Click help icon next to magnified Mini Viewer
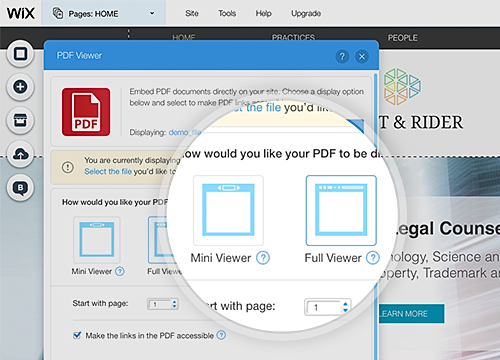Screen dimensions: 500x360 click(x=263, y=258)
